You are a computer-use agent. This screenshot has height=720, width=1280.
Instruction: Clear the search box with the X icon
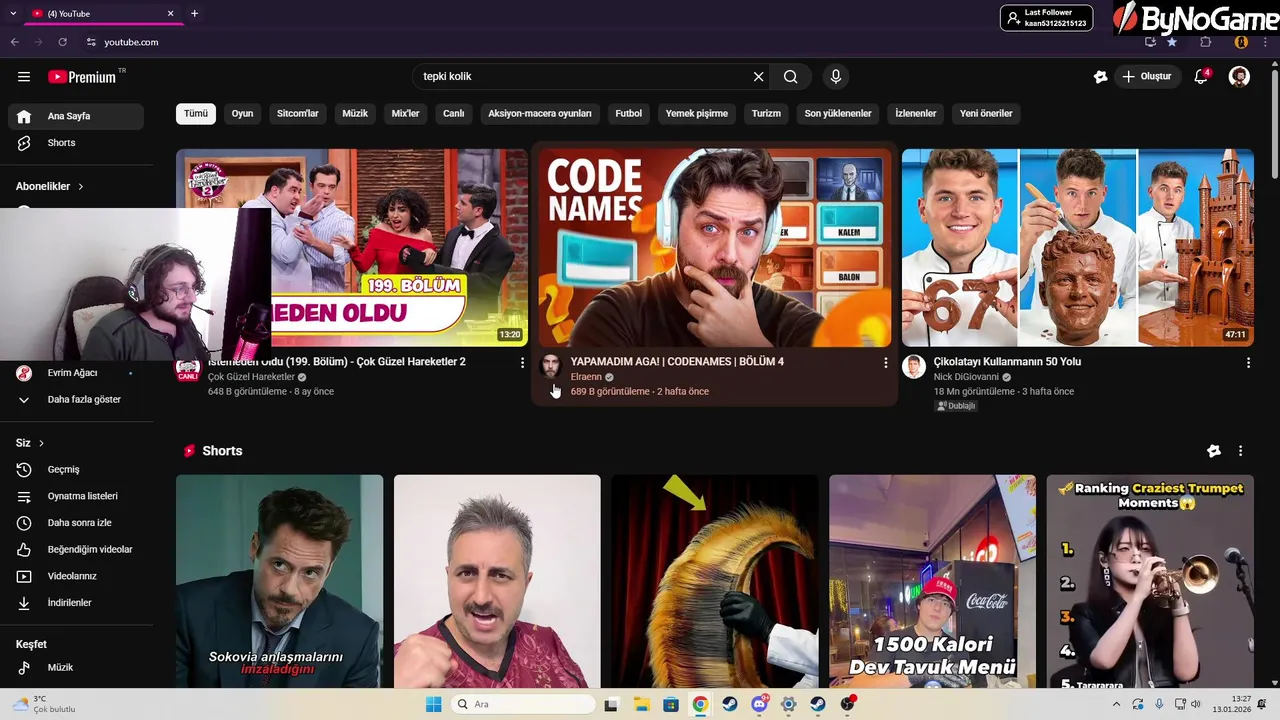click(758, 77)
